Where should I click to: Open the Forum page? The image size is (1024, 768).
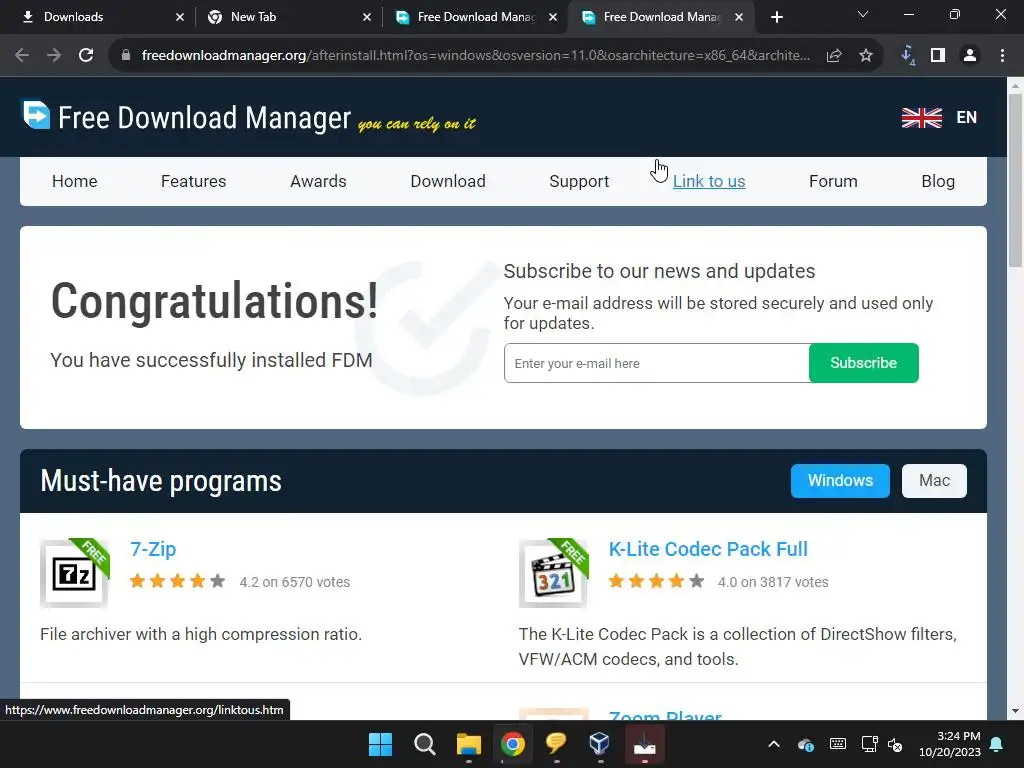(833, 181)
